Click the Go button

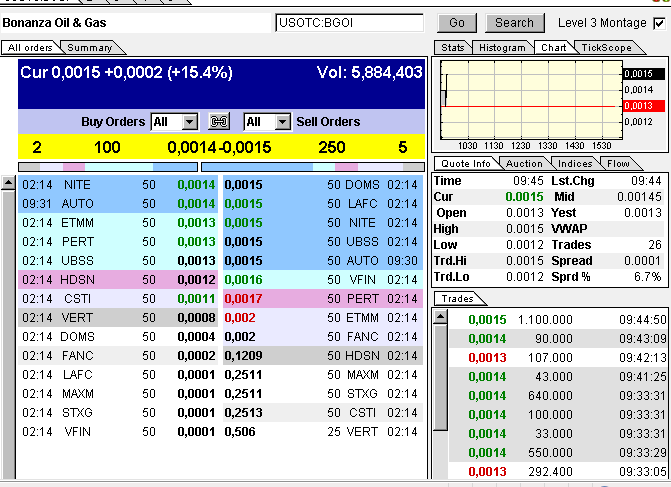[457, 23]
